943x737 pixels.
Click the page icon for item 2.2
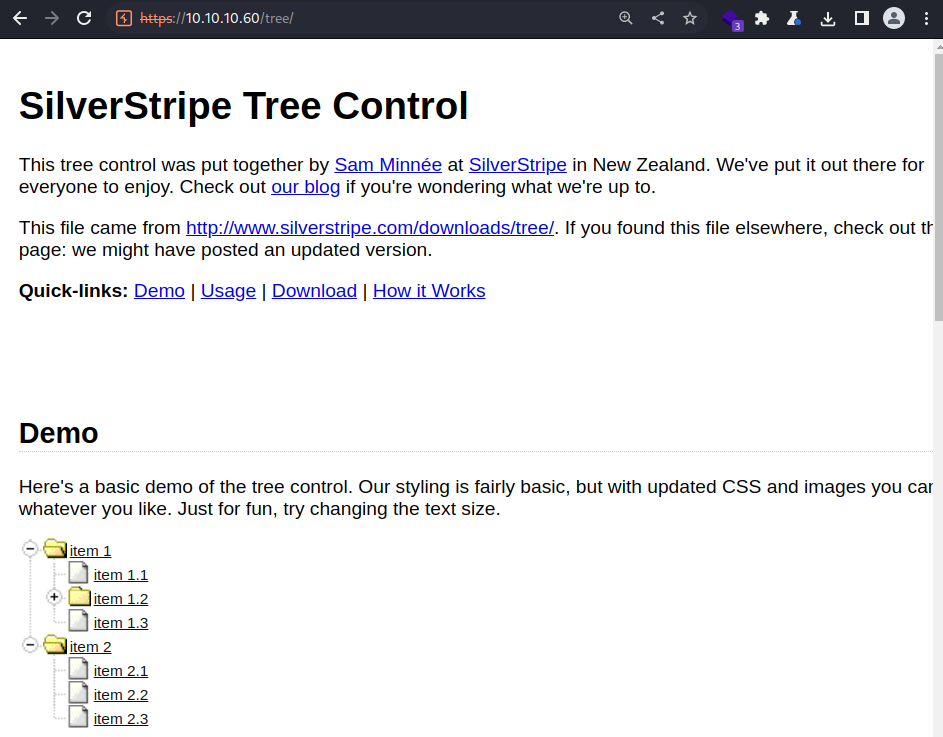click(x=78, y=692)
